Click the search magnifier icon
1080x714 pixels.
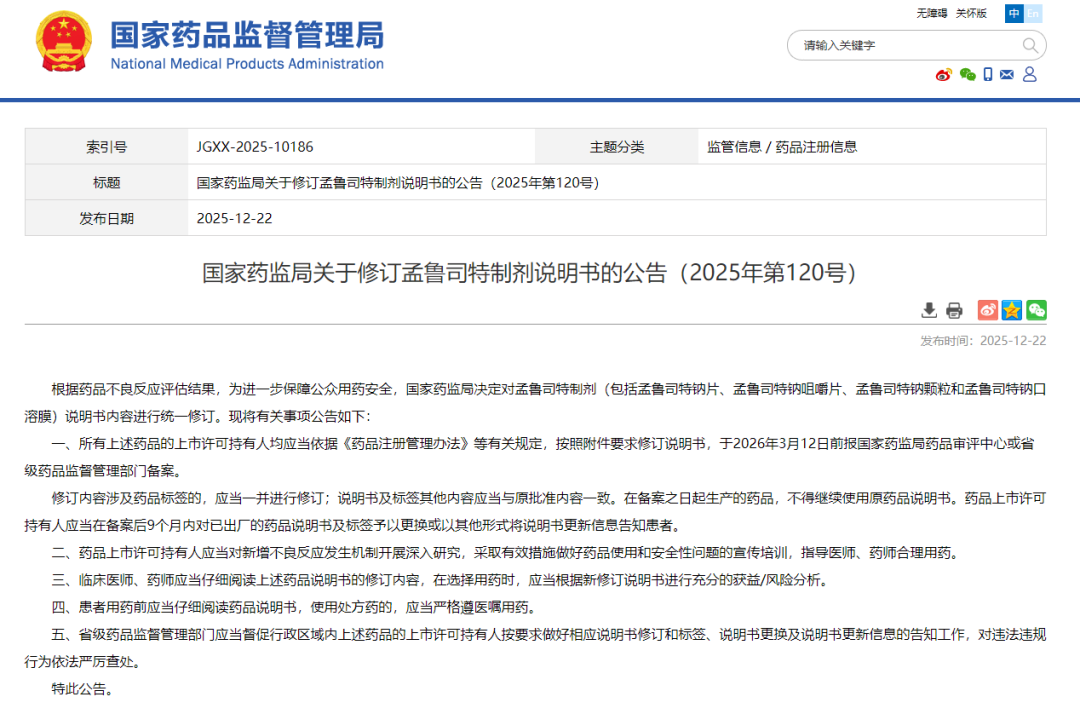[1031, 44]
